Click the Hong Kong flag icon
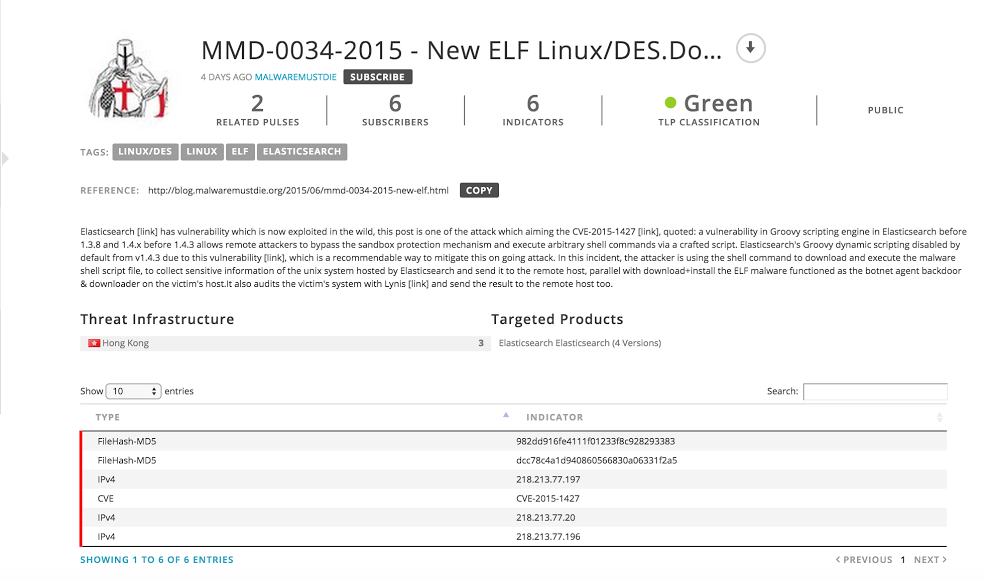990x580 pixels. click(x=93, y=343)
